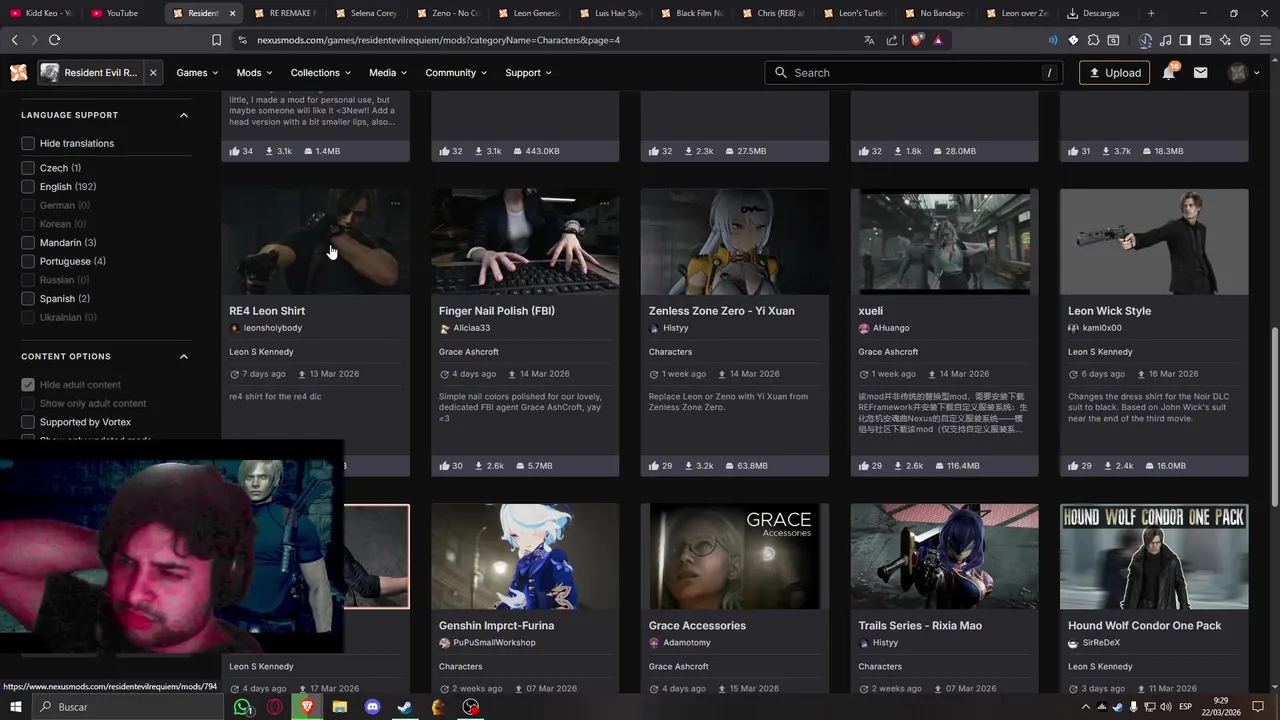The width and height of the screenshot is (1280, 720).
Task: Open Steam from the taskbar
Action: tap(405, 707)
